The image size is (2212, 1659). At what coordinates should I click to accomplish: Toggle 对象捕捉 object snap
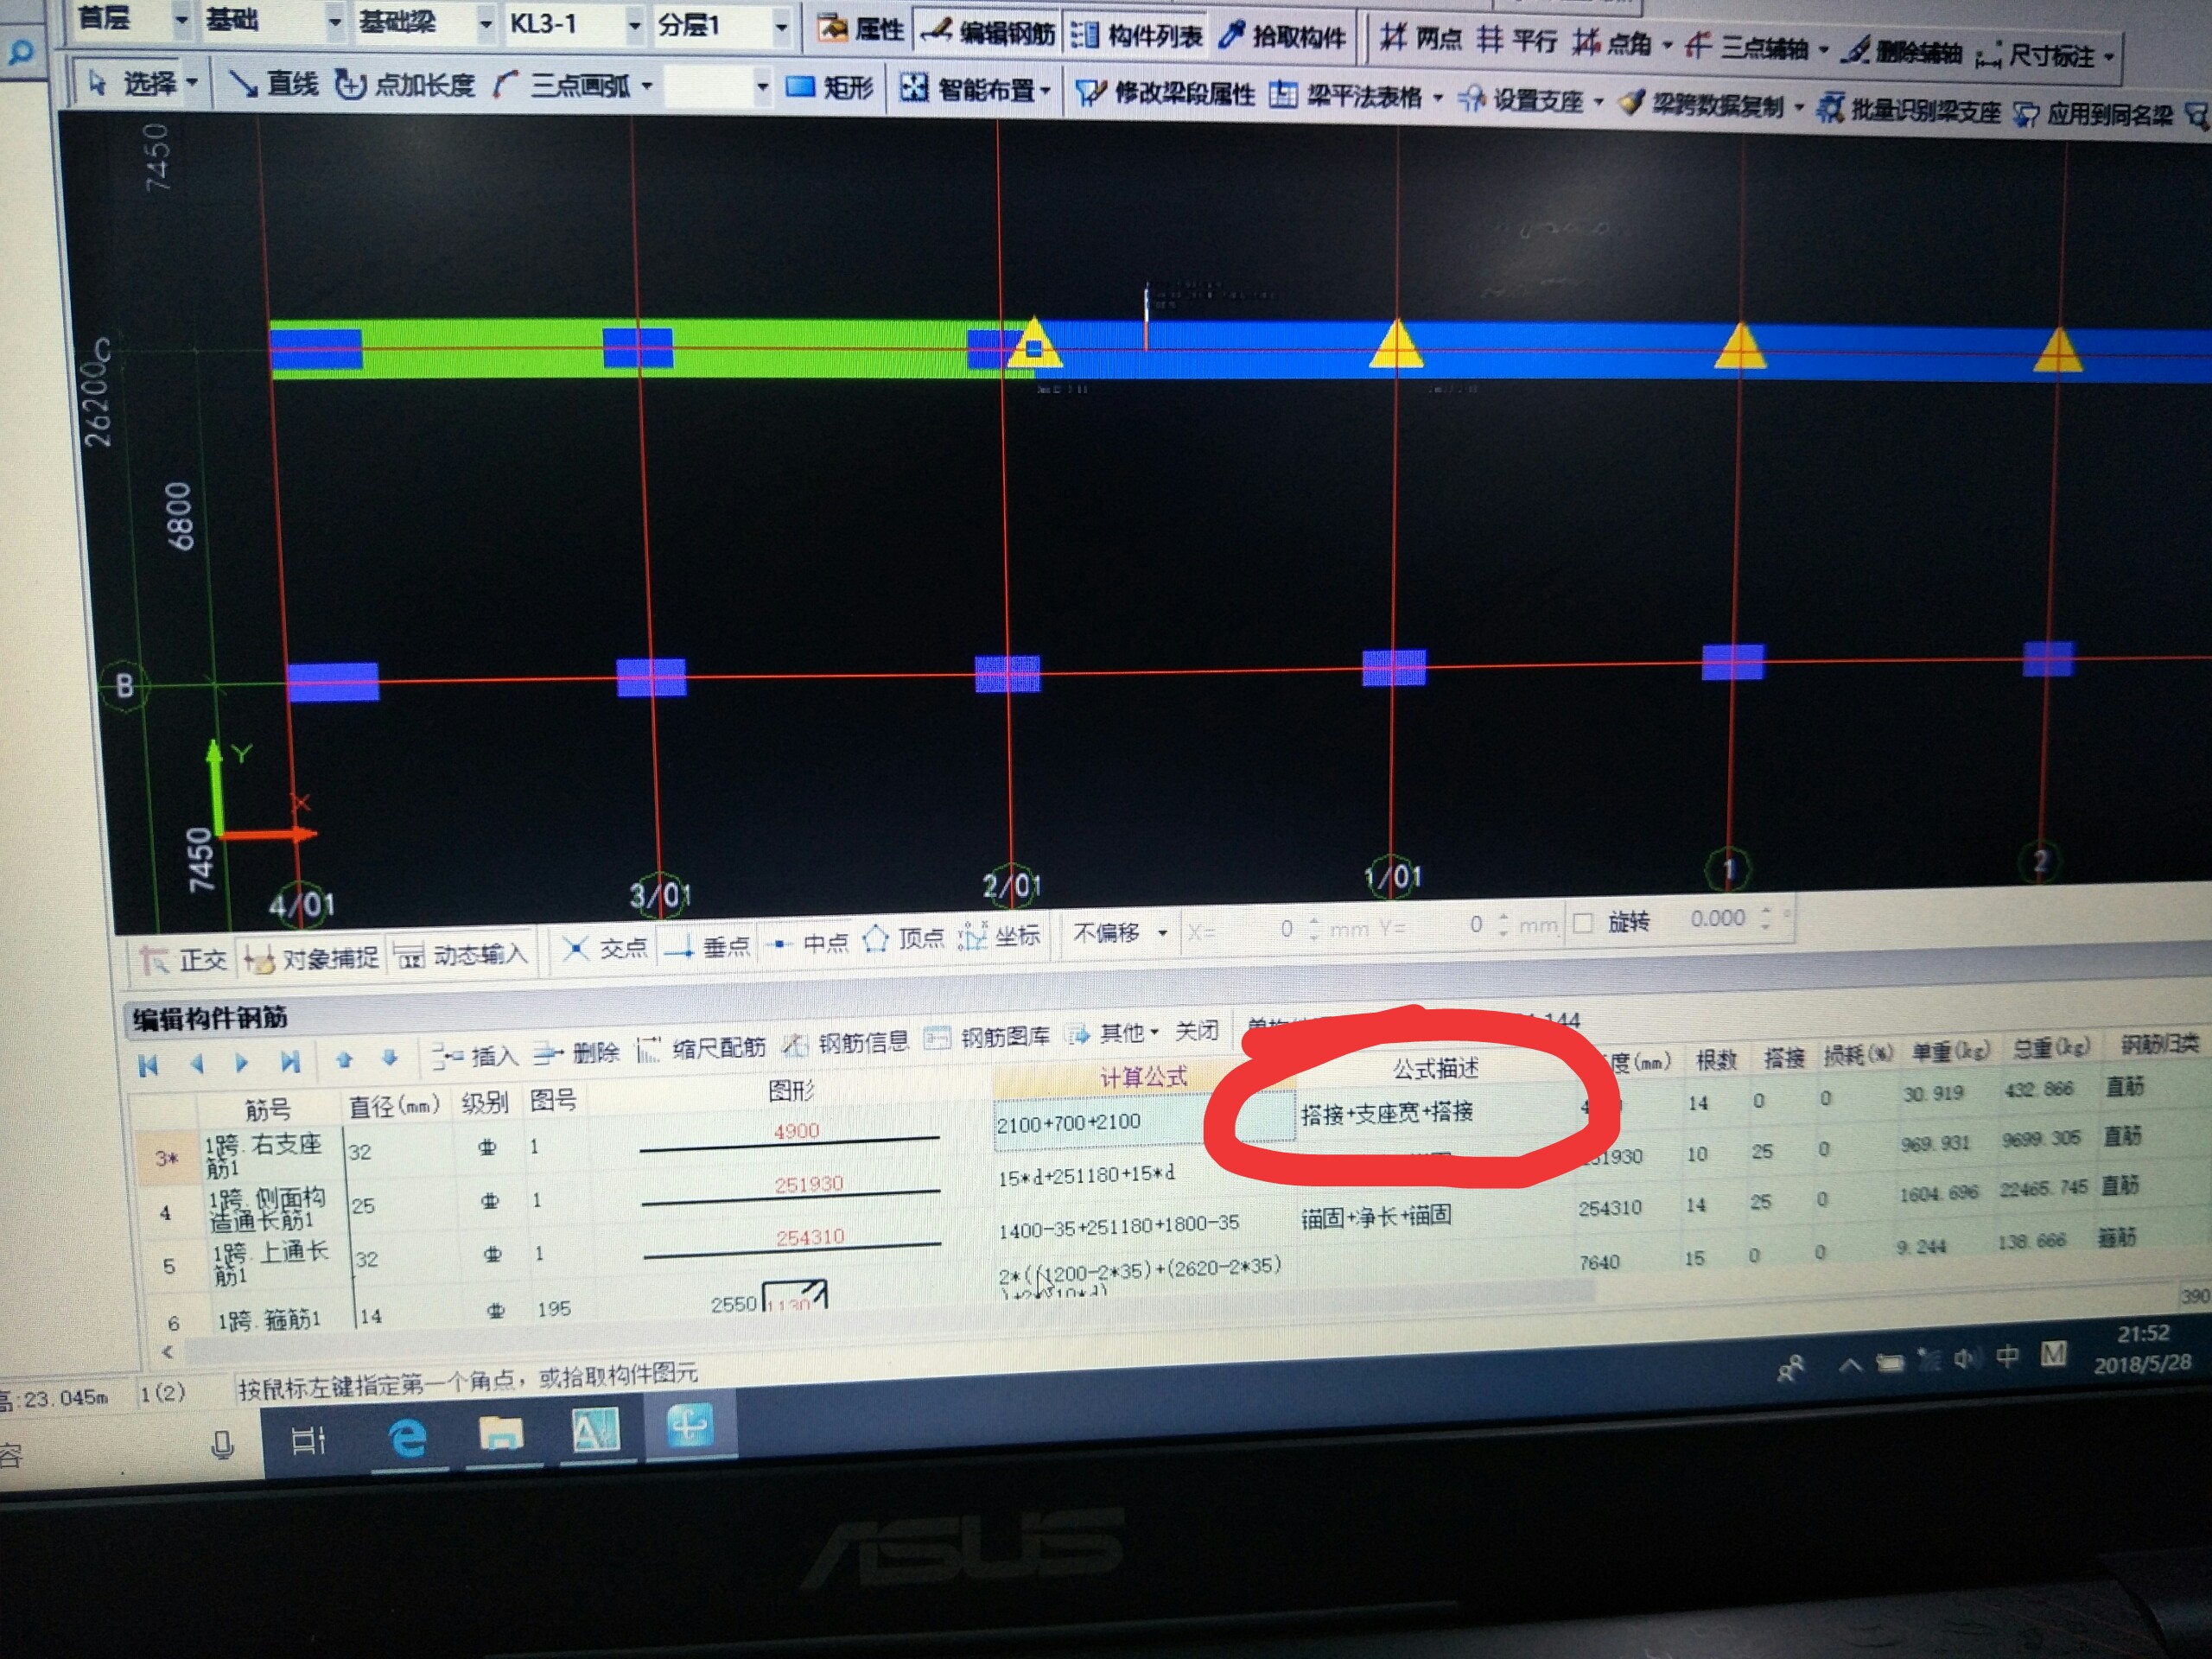(x=312, y=958)
